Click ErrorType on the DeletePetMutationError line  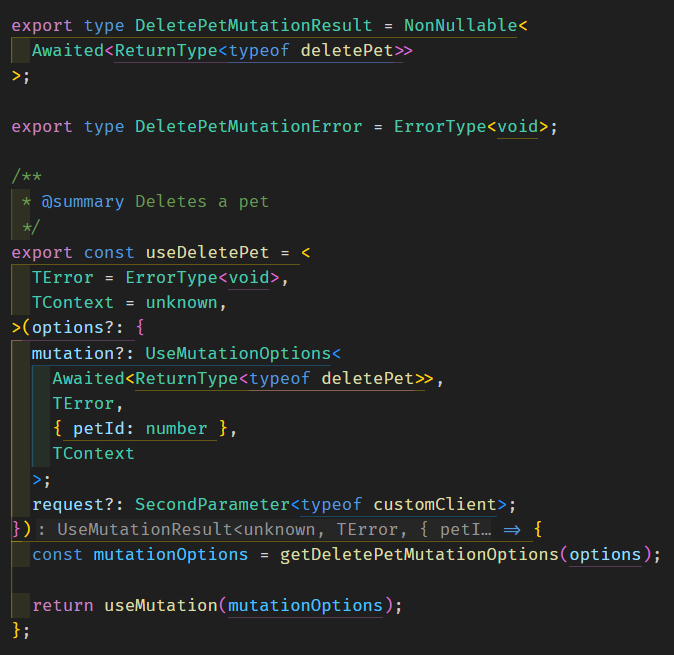click(x=440, y=127)
